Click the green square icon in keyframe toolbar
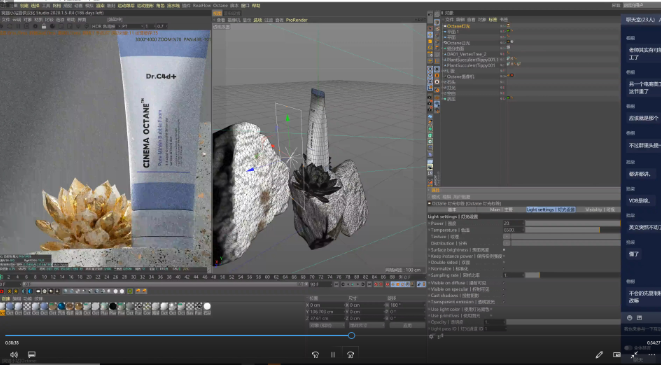Viewport: 661px width, 365px height. [130, 291]
